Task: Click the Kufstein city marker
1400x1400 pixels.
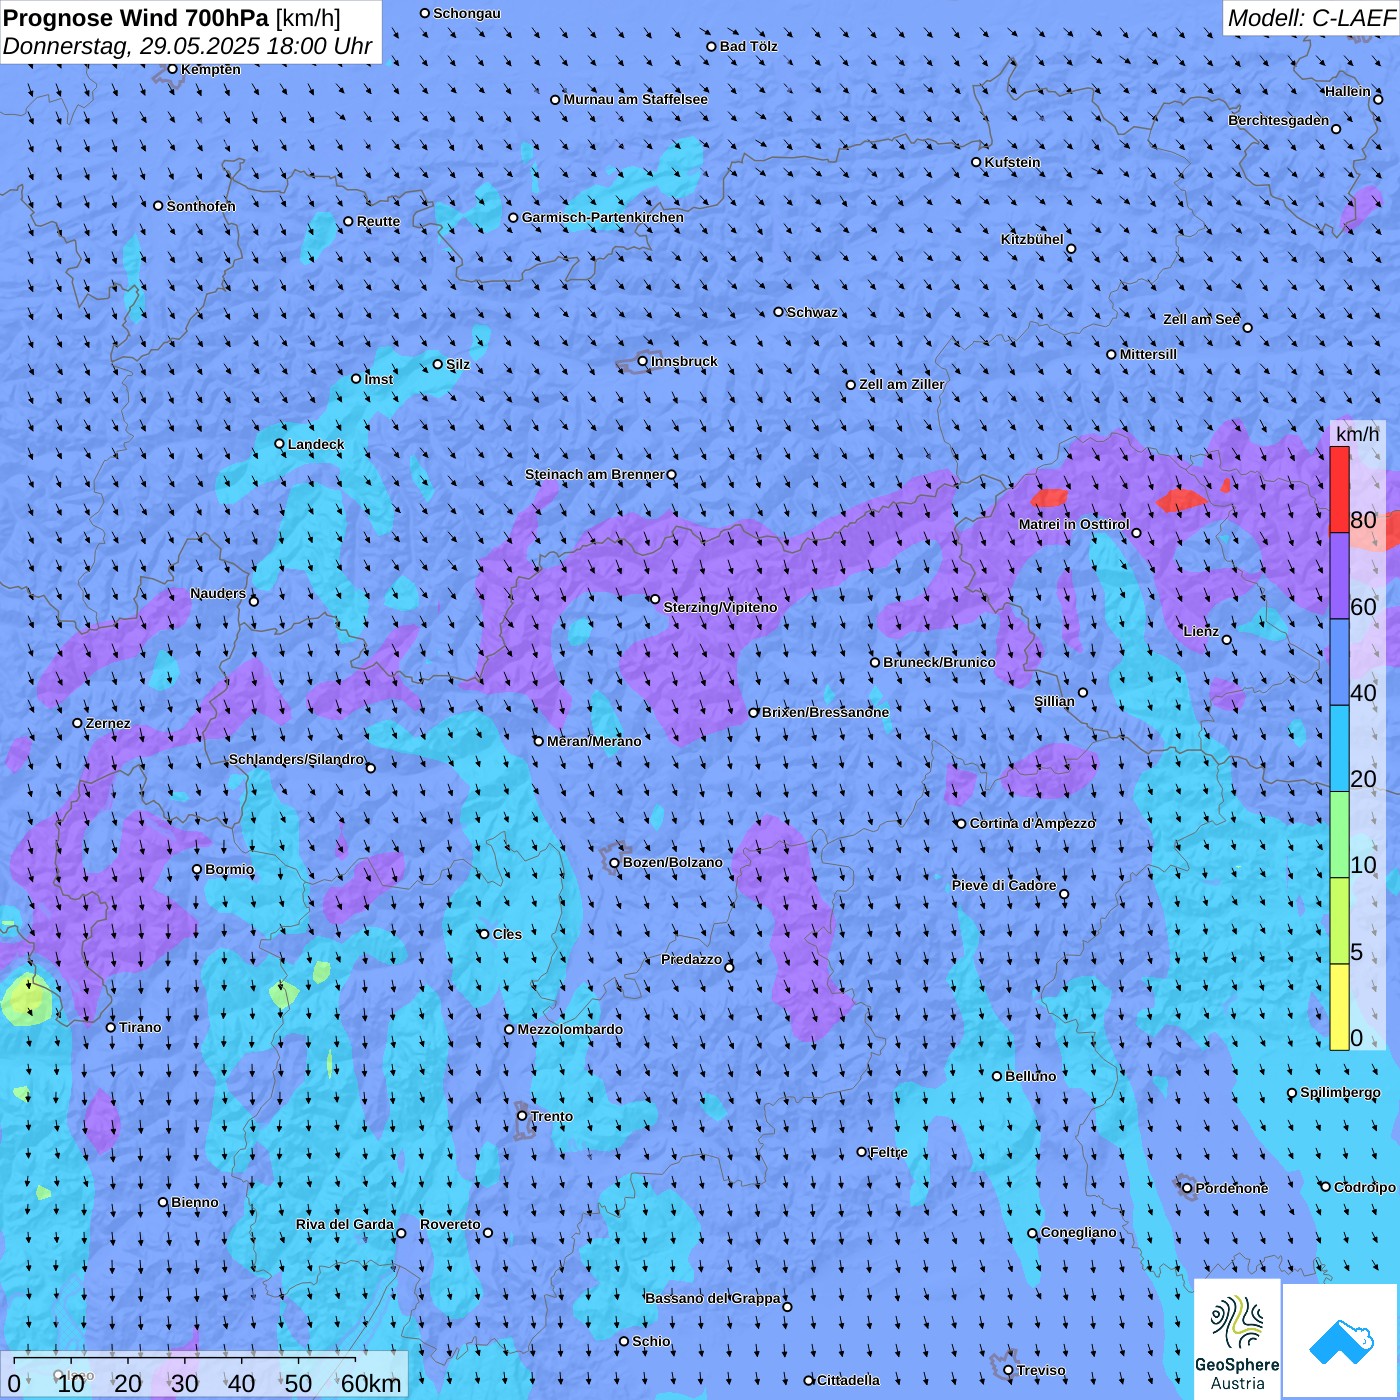Action: tap(977, 162)
